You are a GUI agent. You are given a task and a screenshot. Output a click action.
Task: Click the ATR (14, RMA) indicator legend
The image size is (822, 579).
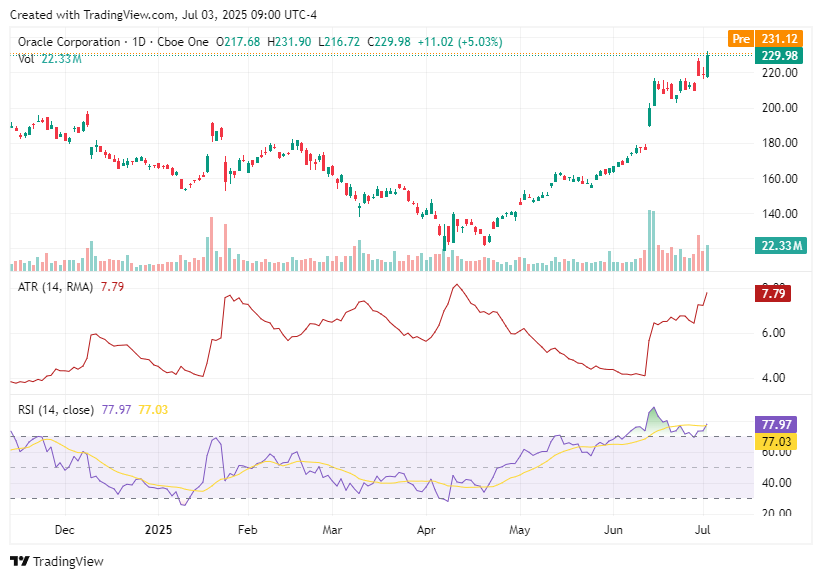coord(56,287)
